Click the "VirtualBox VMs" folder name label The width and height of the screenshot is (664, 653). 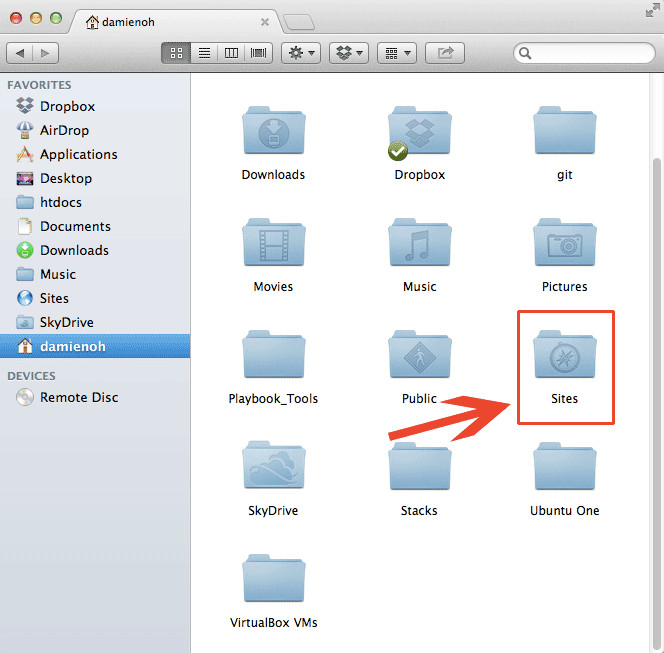(x=274, y=623)
